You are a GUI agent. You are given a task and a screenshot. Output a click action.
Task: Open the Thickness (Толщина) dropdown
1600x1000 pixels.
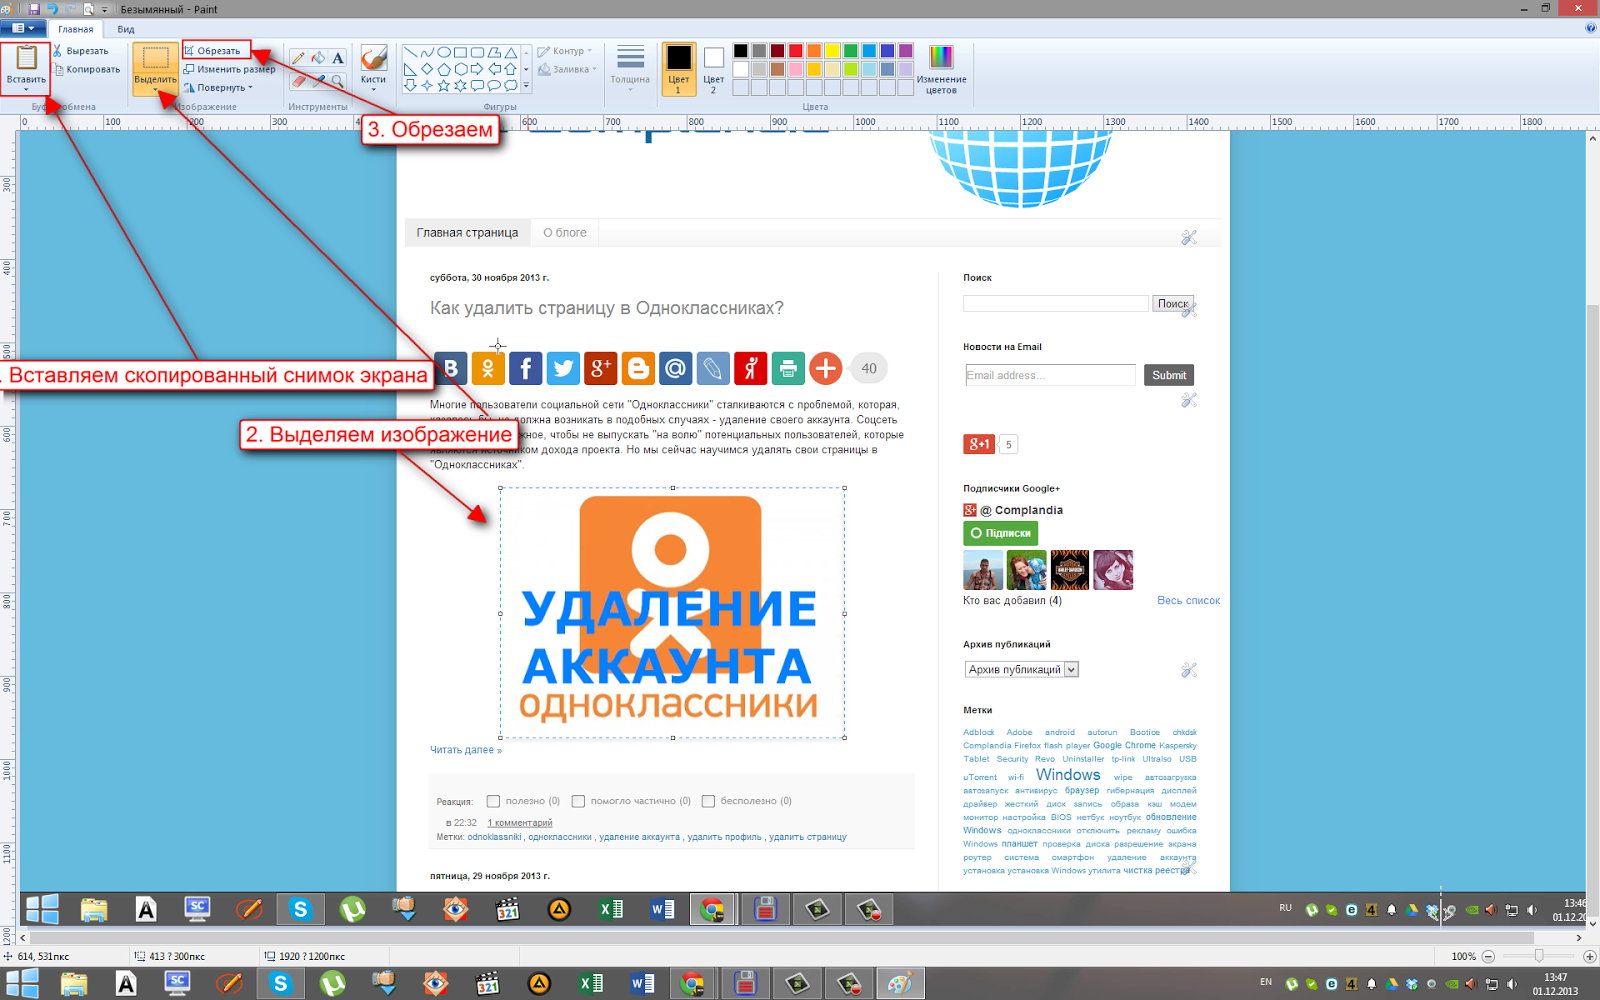630,69
